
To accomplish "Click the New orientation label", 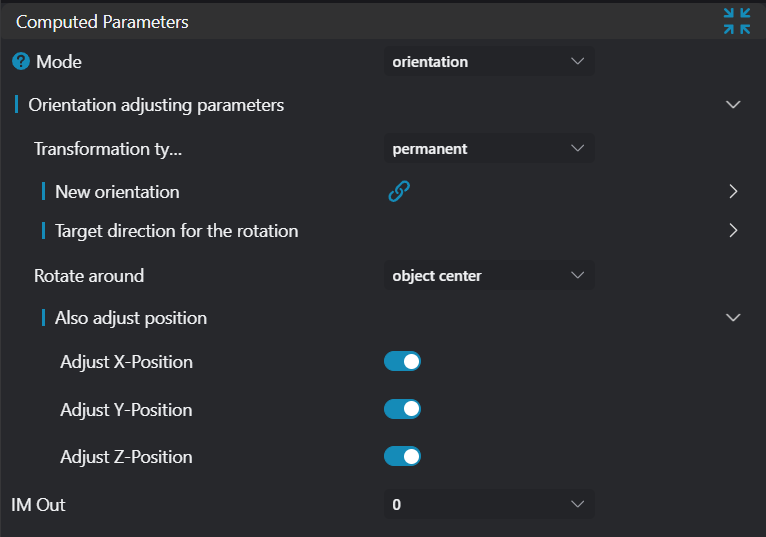I will point(117,191).
